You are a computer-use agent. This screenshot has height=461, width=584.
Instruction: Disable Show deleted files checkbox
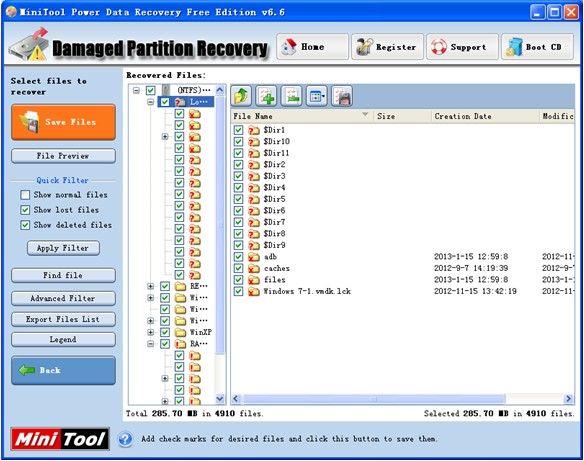[x=25, y=225]
